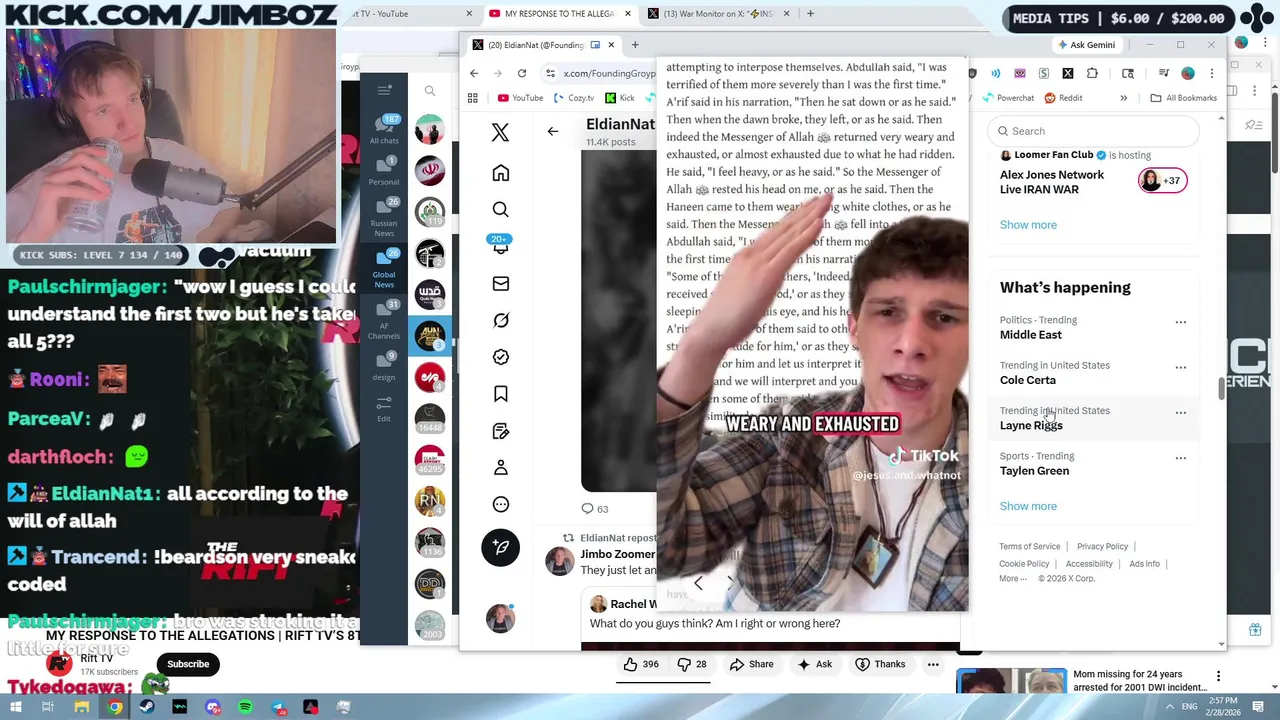Open X notifications bell with 20+ badge
Viewport: 1280px width, 720px height.
[501, 246]
